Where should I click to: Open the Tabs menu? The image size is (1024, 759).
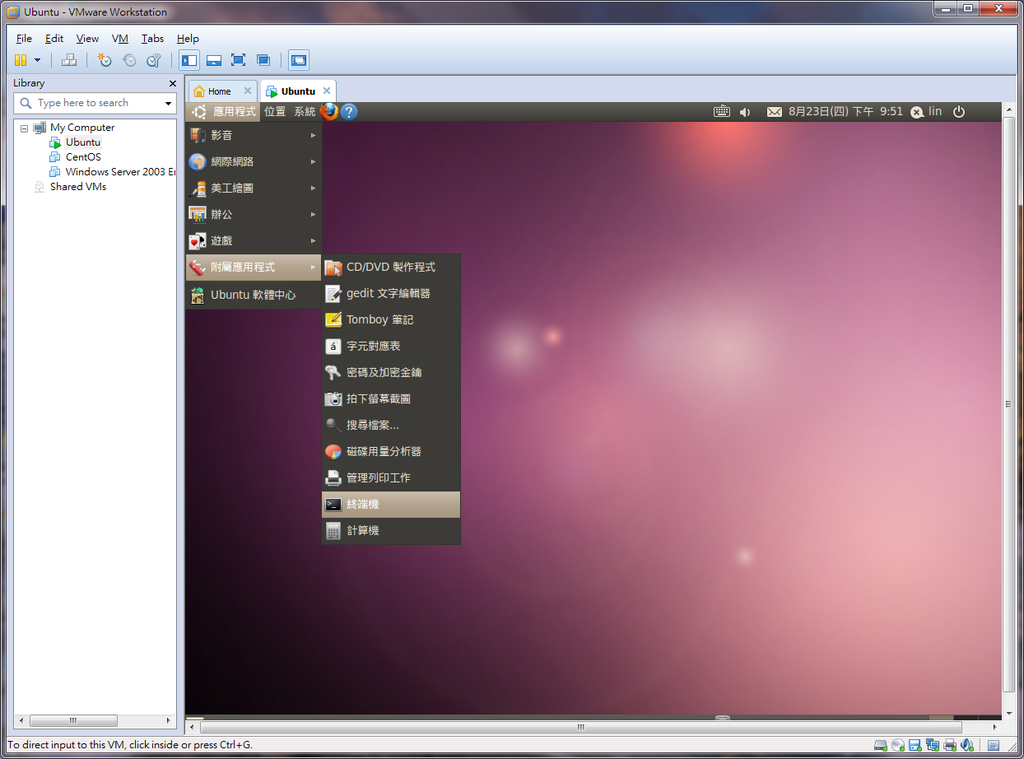[x=152, y=39]
